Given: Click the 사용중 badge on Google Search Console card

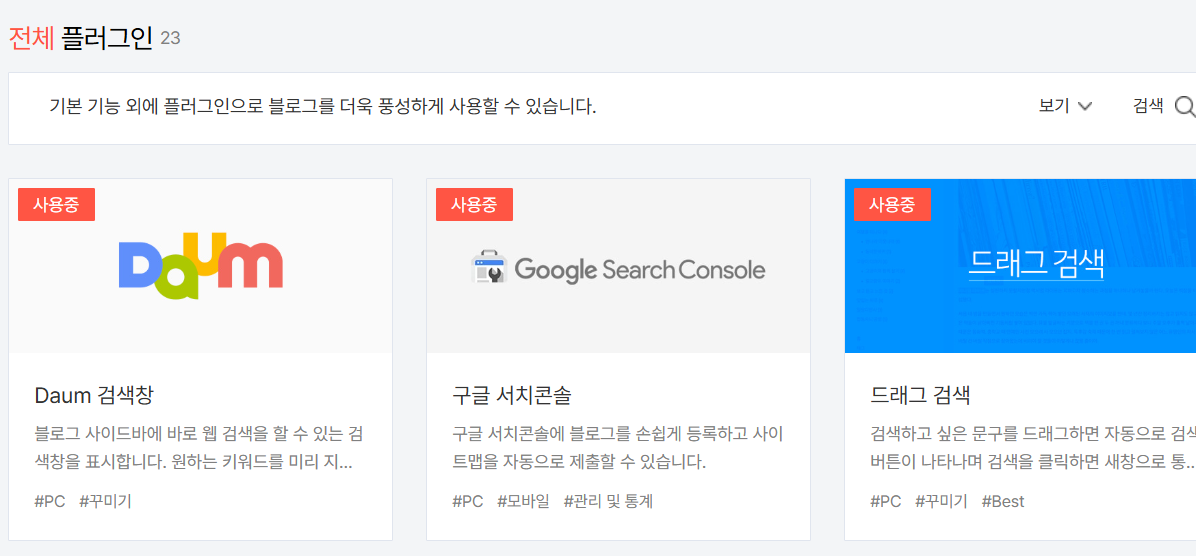Looking at the screenshot, I should 474,204.
